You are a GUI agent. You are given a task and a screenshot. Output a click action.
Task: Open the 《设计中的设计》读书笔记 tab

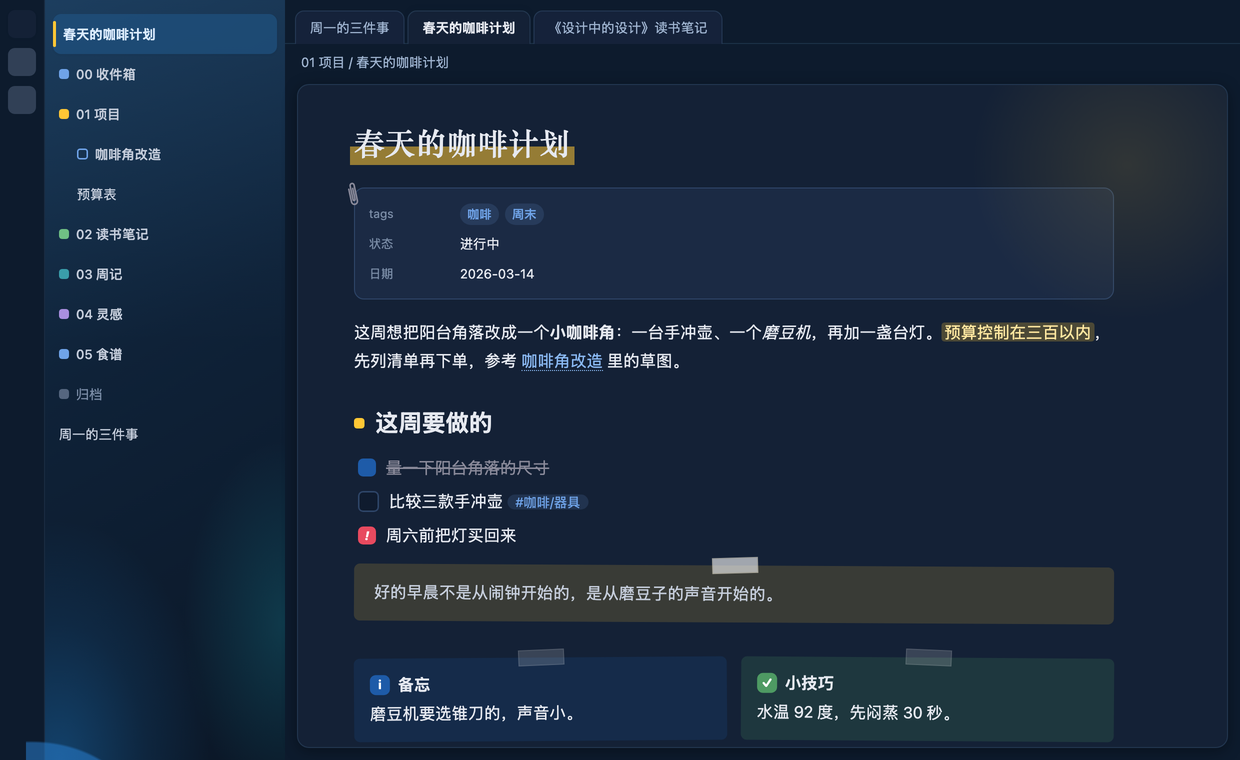(628, 28)
